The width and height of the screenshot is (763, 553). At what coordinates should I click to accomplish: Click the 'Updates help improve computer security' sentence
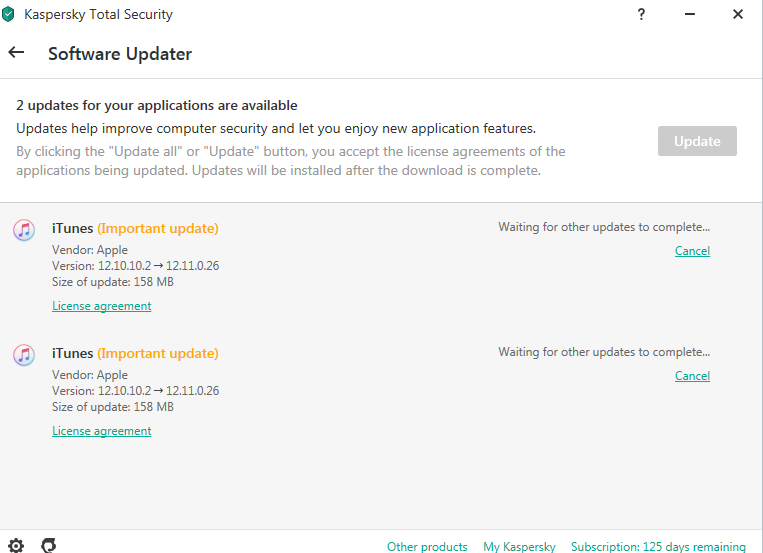click(x=276, y=129)
